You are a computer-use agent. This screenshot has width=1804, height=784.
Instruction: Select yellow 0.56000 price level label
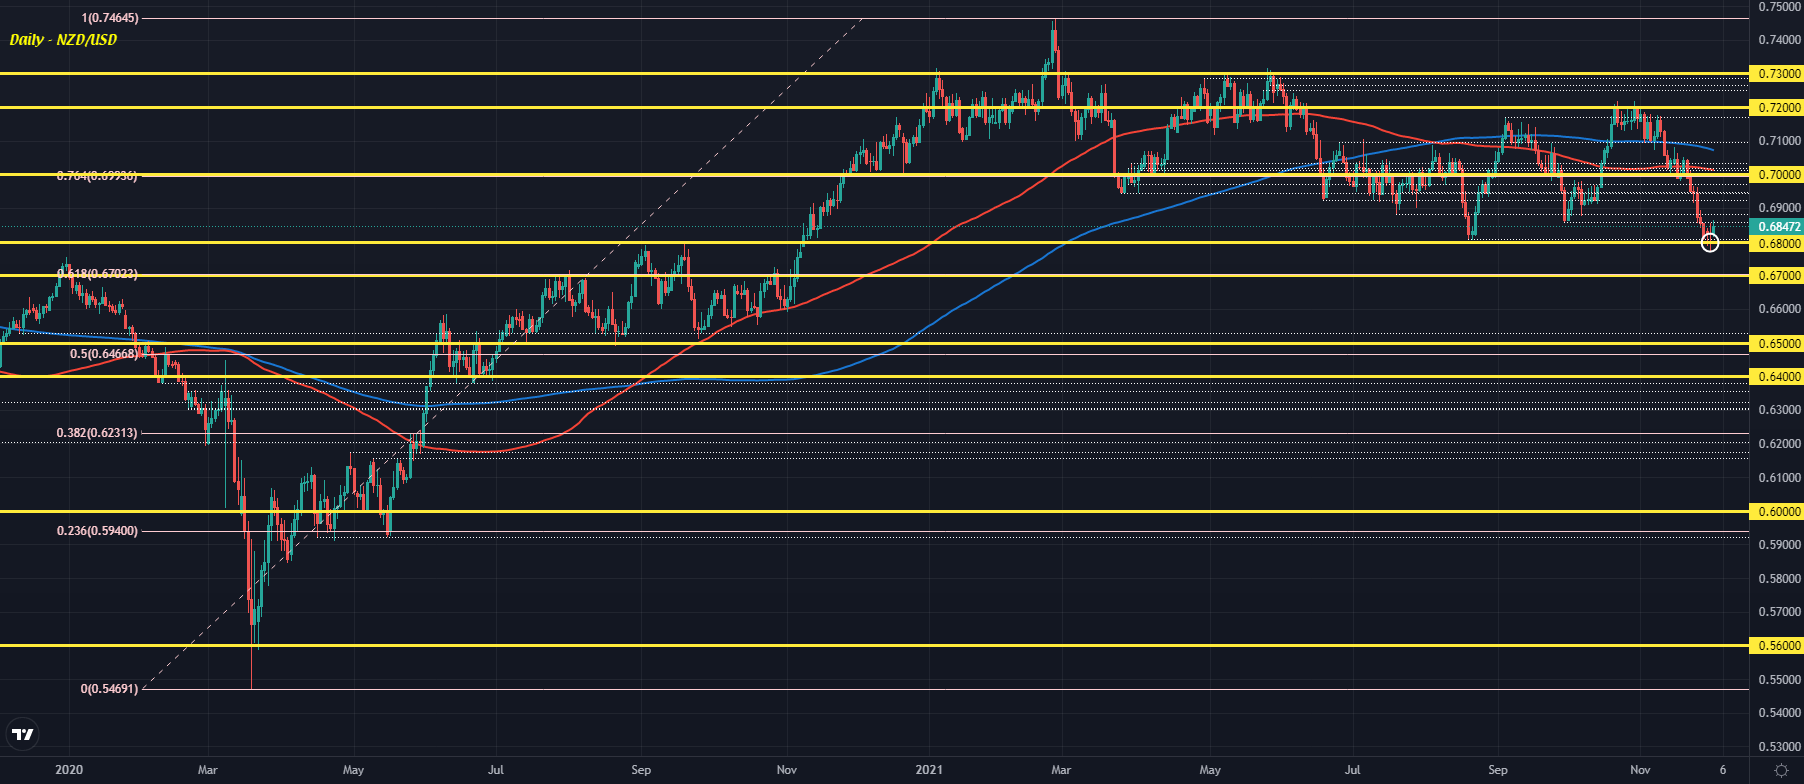pos(1778,646)
